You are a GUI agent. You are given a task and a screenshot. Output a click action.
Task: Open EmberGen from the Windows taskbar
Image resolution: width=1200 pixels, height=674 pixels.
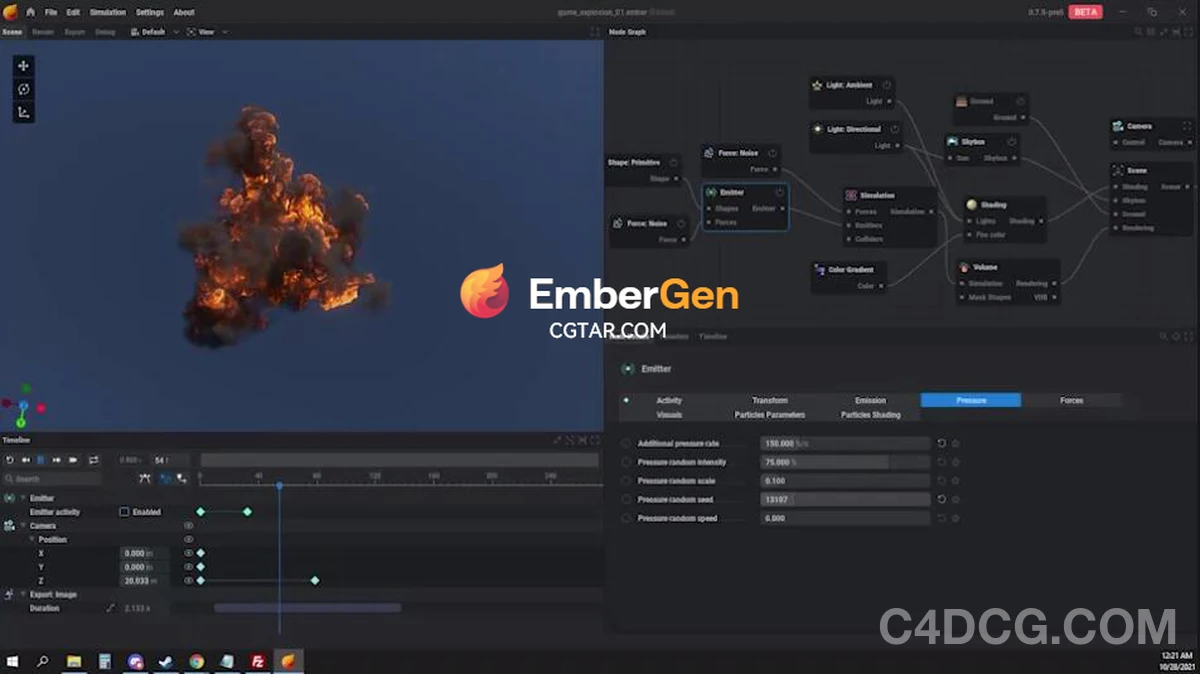pyautogui.click(x=288, y=661)
